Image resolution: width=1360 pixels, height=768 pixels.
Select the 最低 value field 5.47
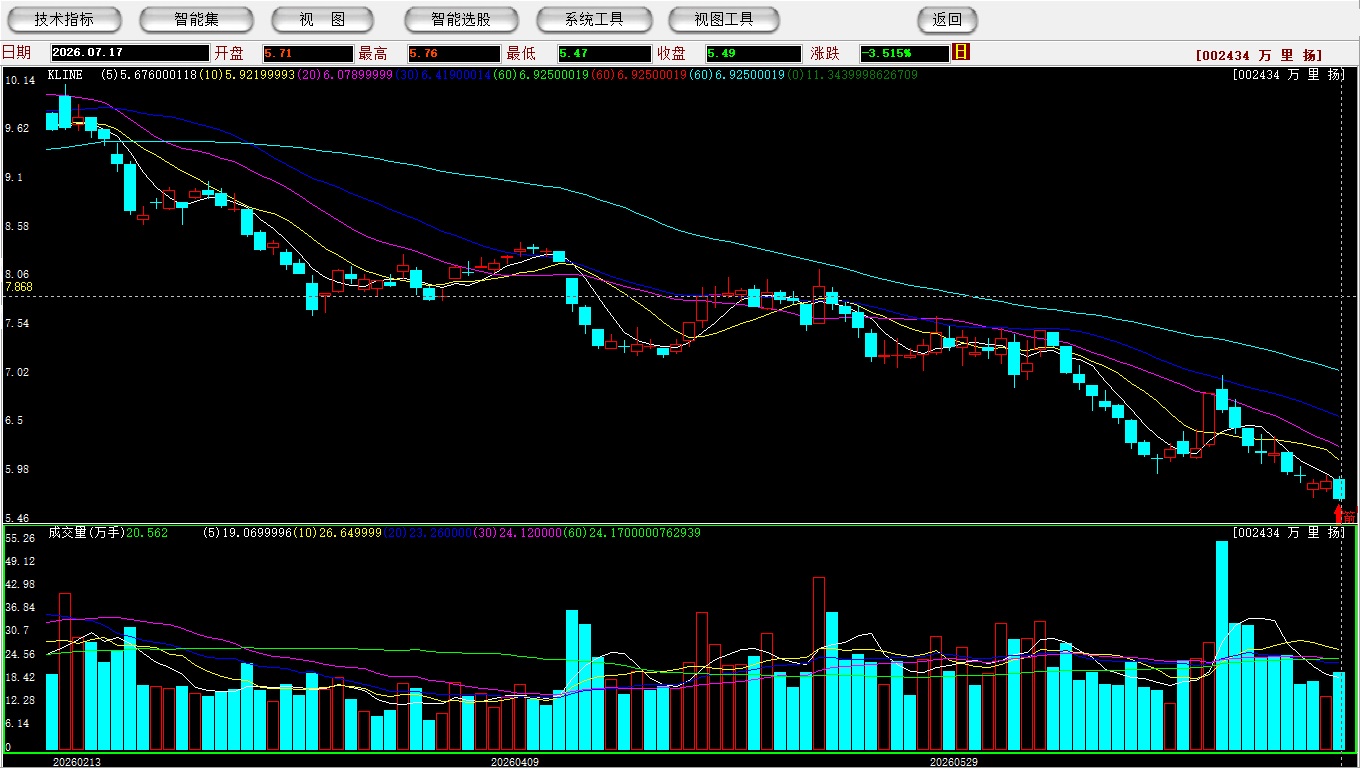pos(605,53)
